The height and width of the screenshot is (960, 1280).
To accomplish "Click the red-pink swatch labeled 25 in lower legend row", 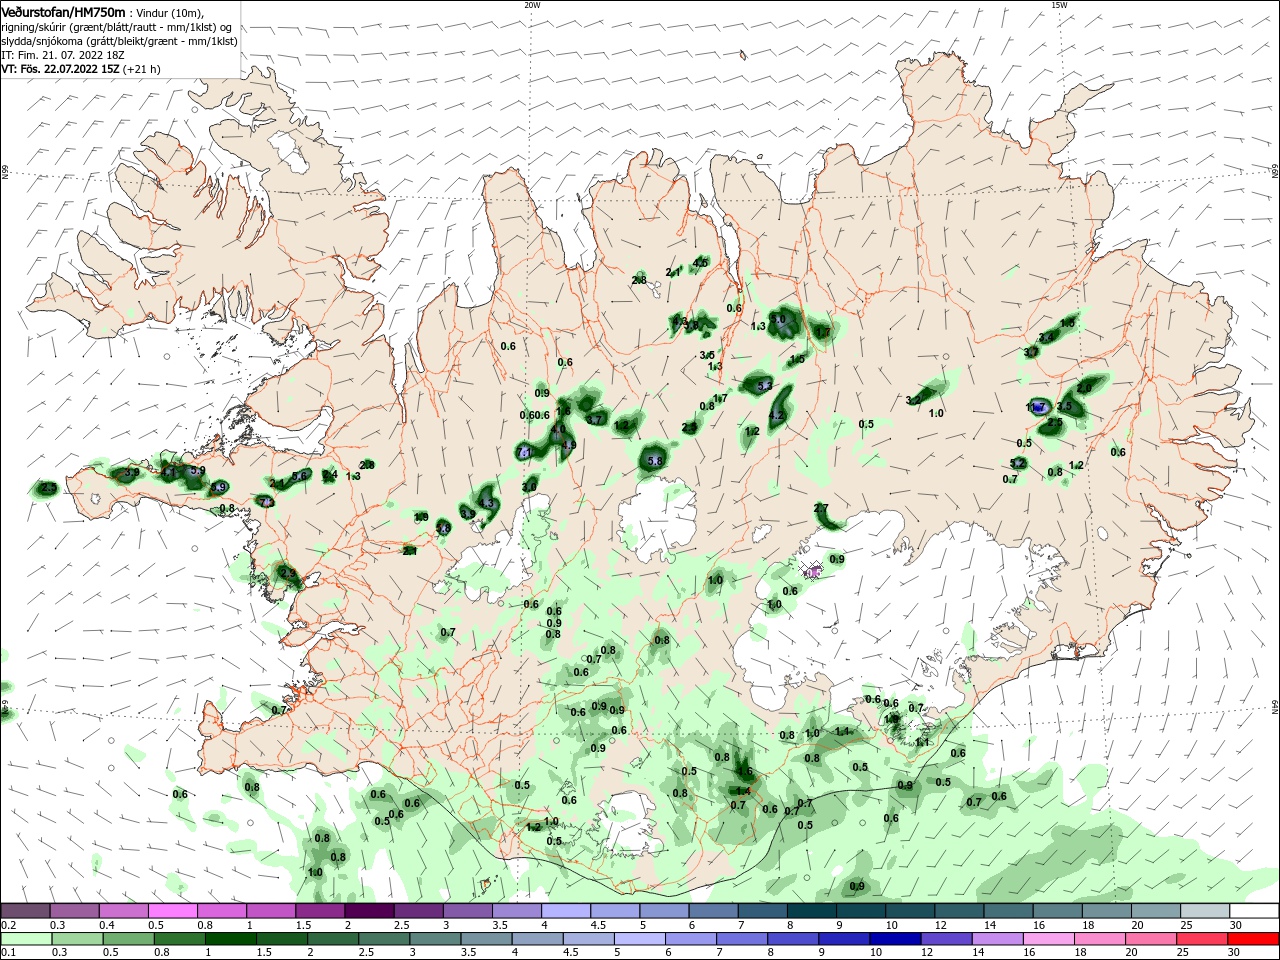I will (x=1201, y=939).
